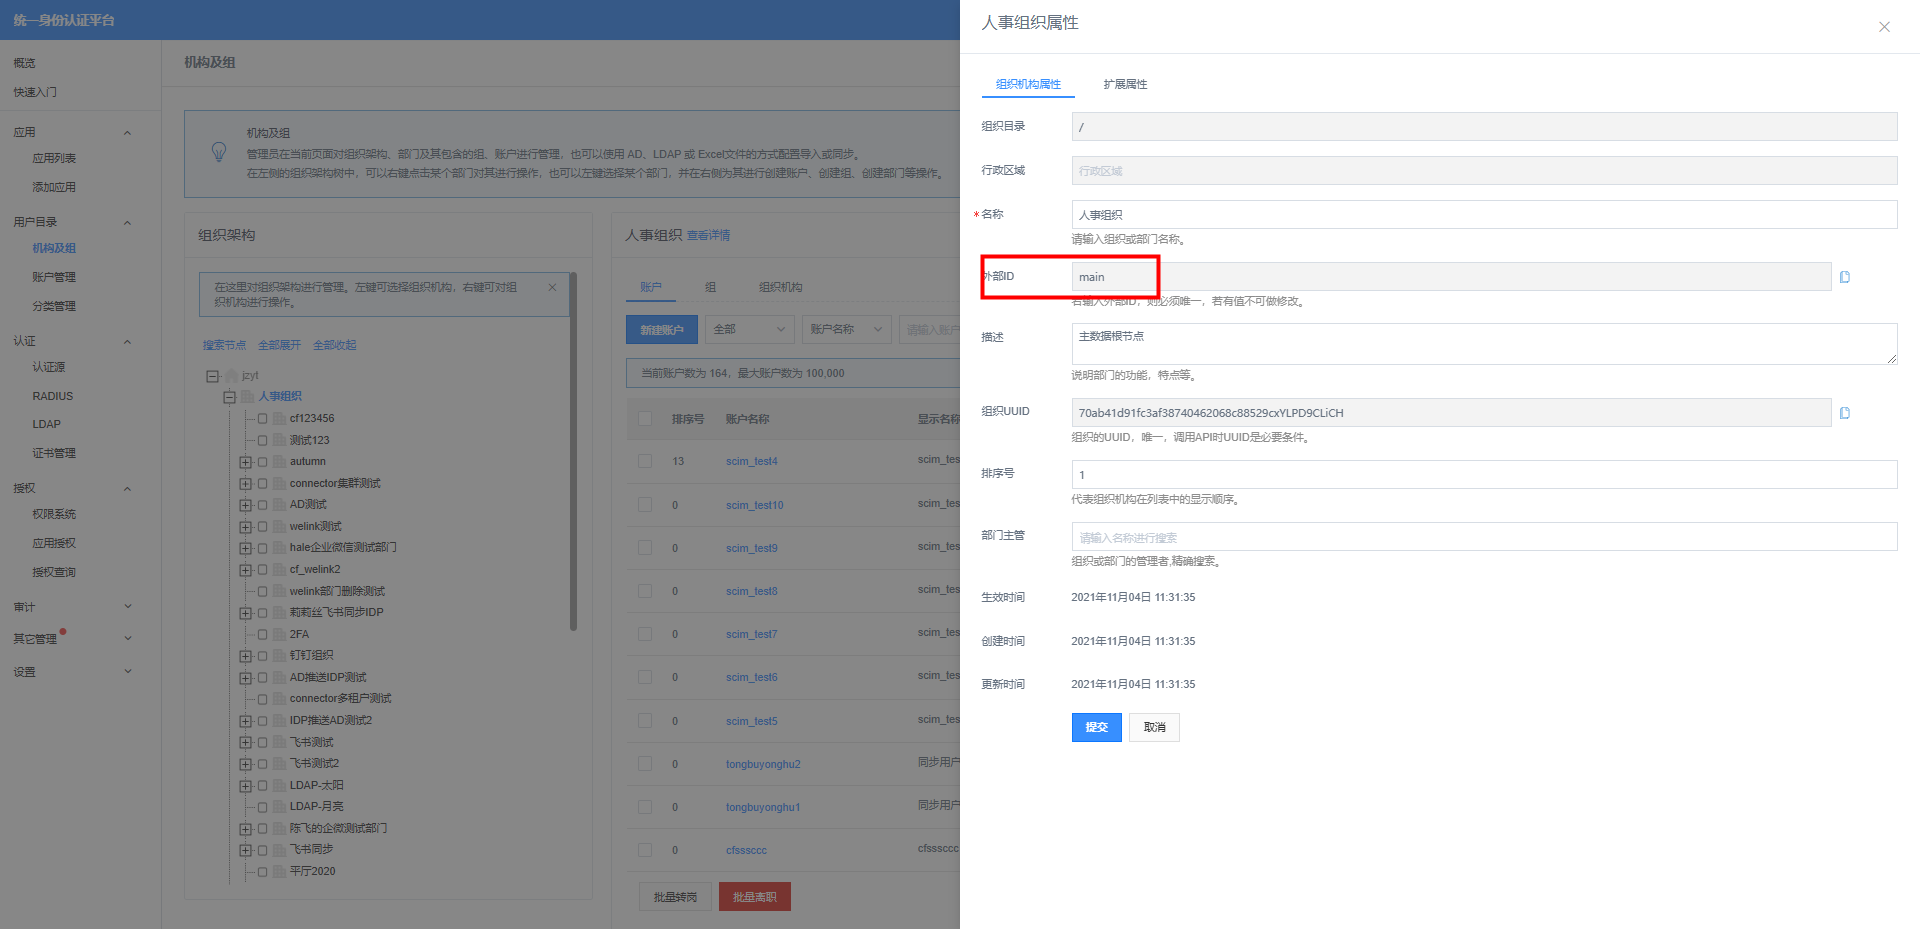Close the 人事组织属性 drawer

click(x=1884, y=27)
